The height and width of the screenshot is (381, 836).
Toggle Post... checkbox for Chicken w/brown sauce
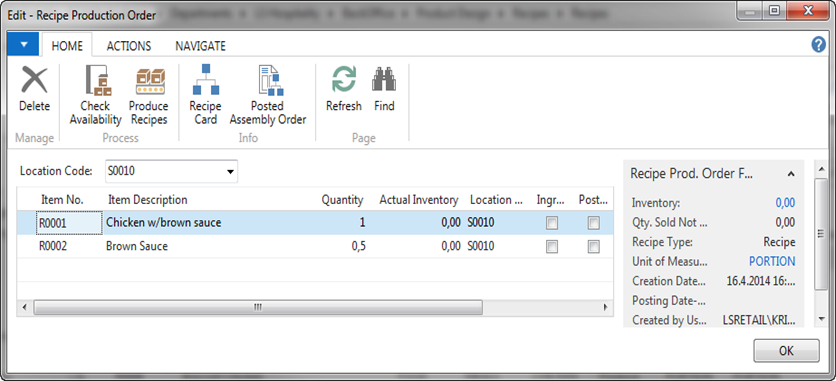point(593,223)
